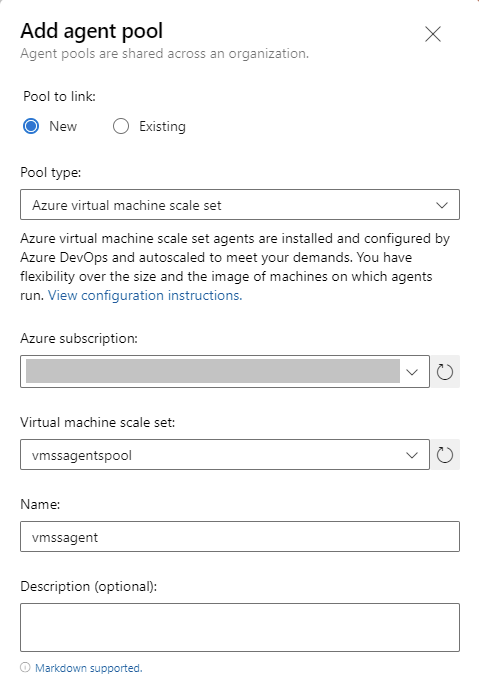The height and width of the screenshot is (691, 479).
Task: Open the View configuration instructions link
Action: (x=145, y=295)
